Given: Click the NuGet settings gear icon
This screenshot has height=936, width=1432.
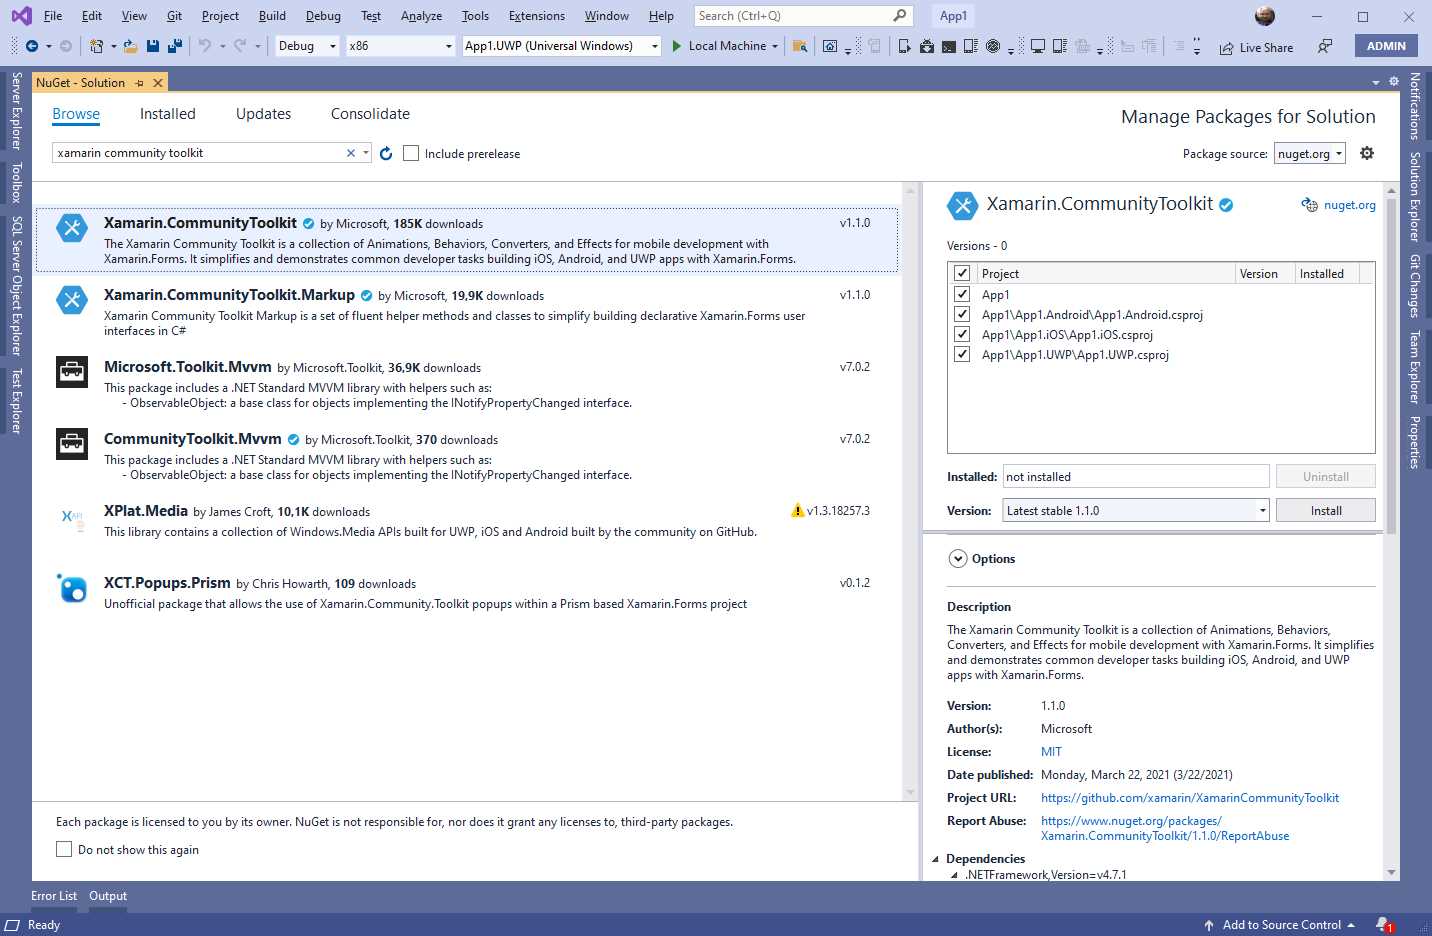Looking at the screenshot, I should pos(1367,153).
